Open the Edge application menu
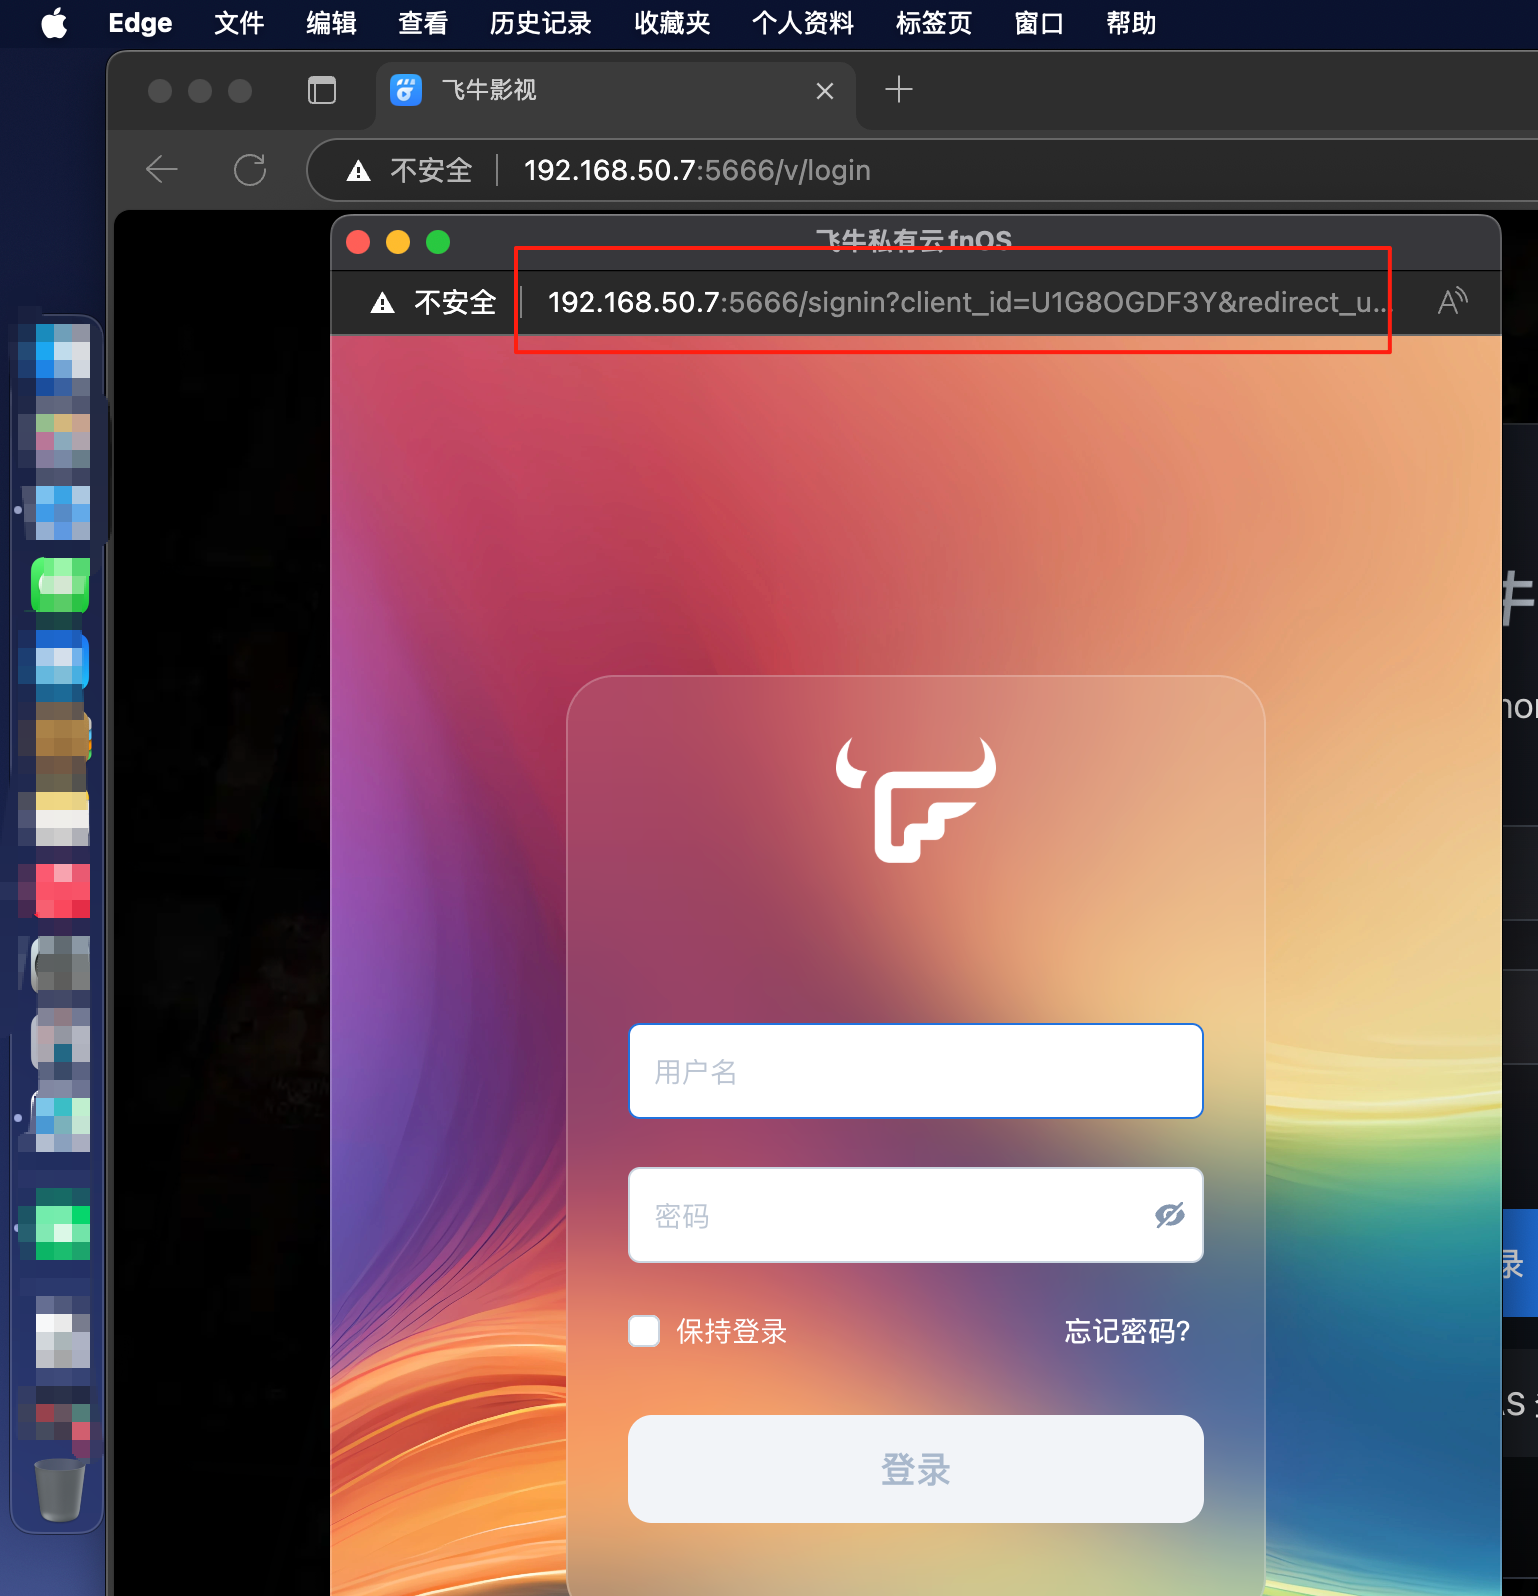The image size is (1538, 1596). [140, 23]
